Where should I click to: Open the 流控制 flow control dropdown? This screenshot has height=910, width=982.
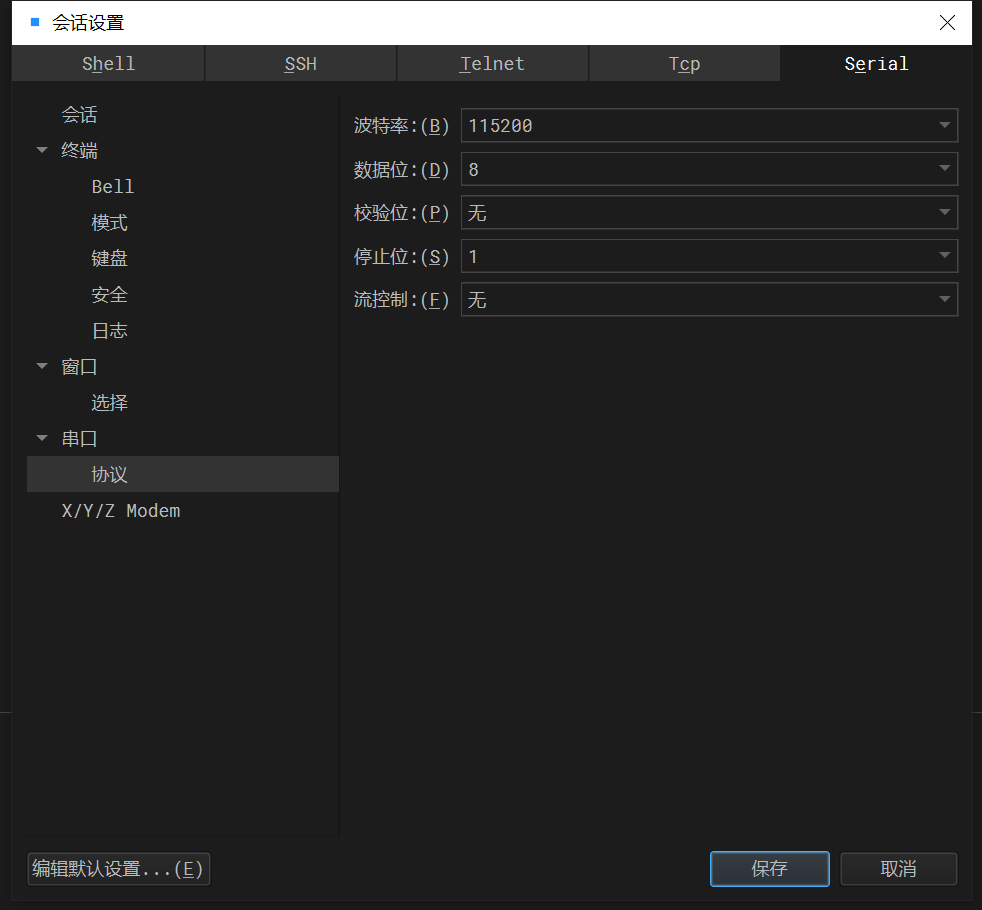[x=709, y=299]
